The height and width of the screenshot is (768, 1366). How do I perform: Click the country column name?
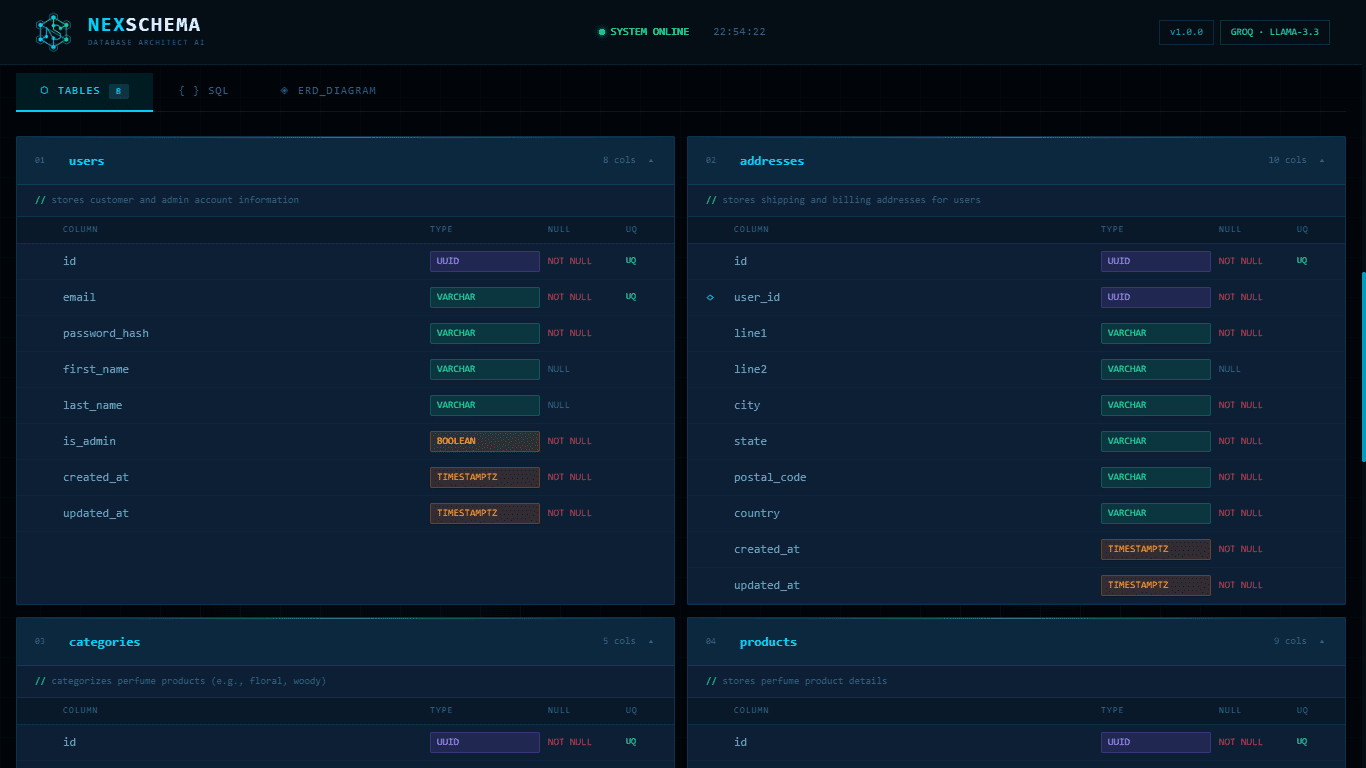(757, 513)
